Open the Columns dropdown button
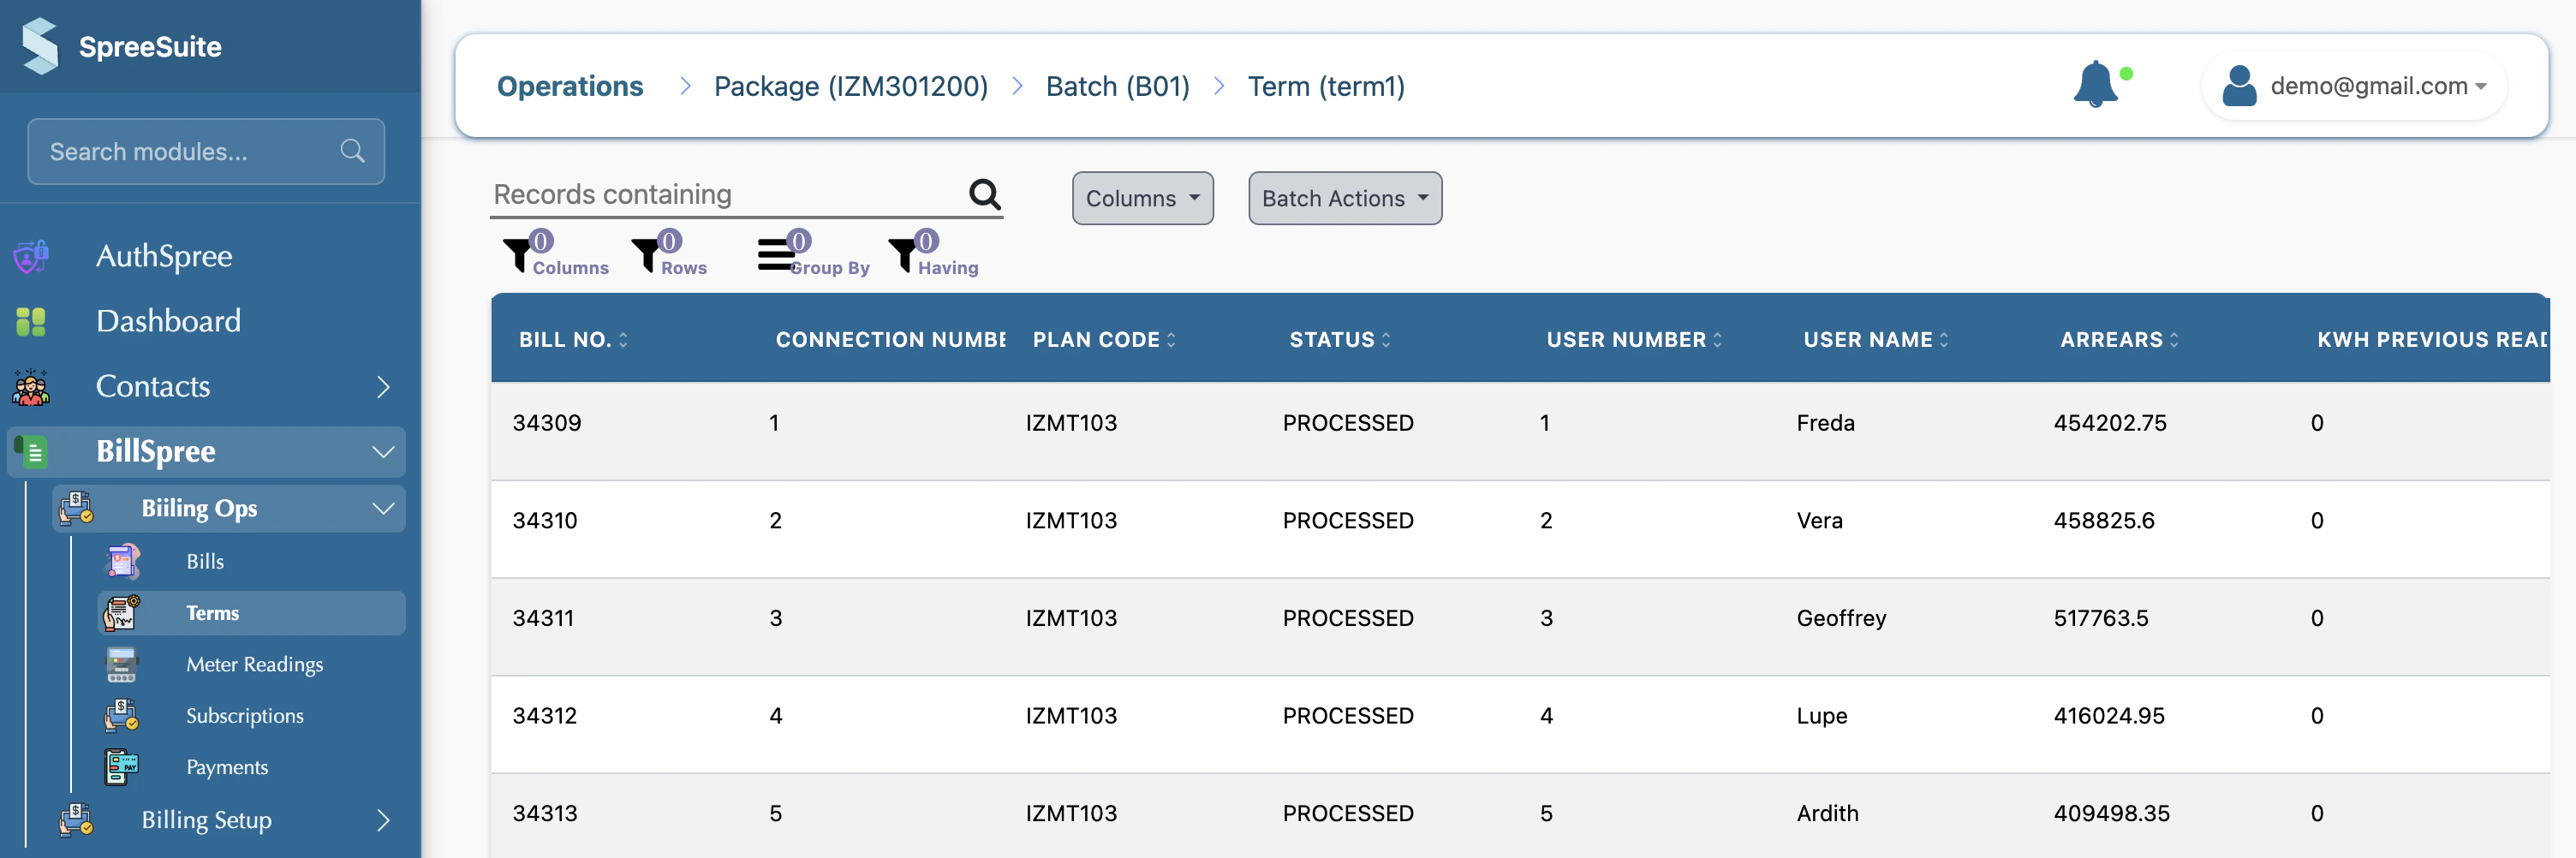Viewport: 2576px width, 858px height. pos(1142,198)
